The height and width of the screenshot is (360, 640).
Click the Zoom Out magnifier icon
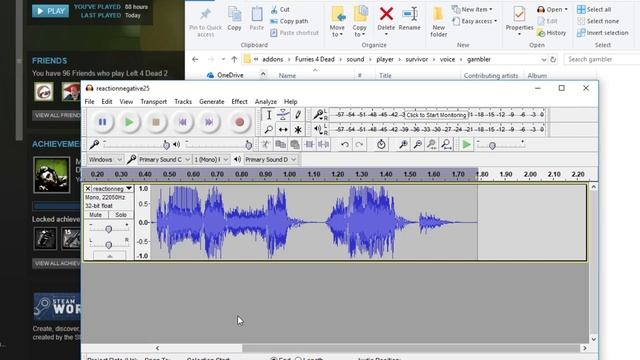click(x=418, y=144)
